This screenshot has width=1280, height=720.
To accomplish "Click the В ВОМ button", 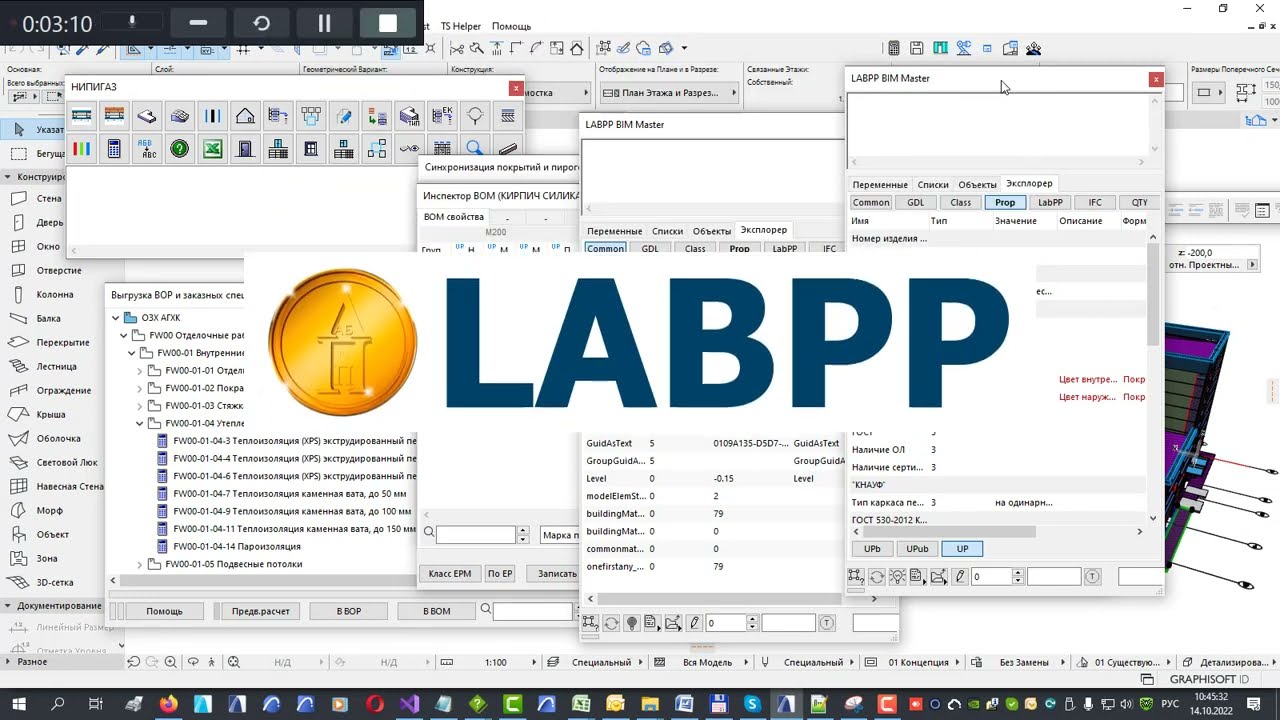I will coord(436,611).
